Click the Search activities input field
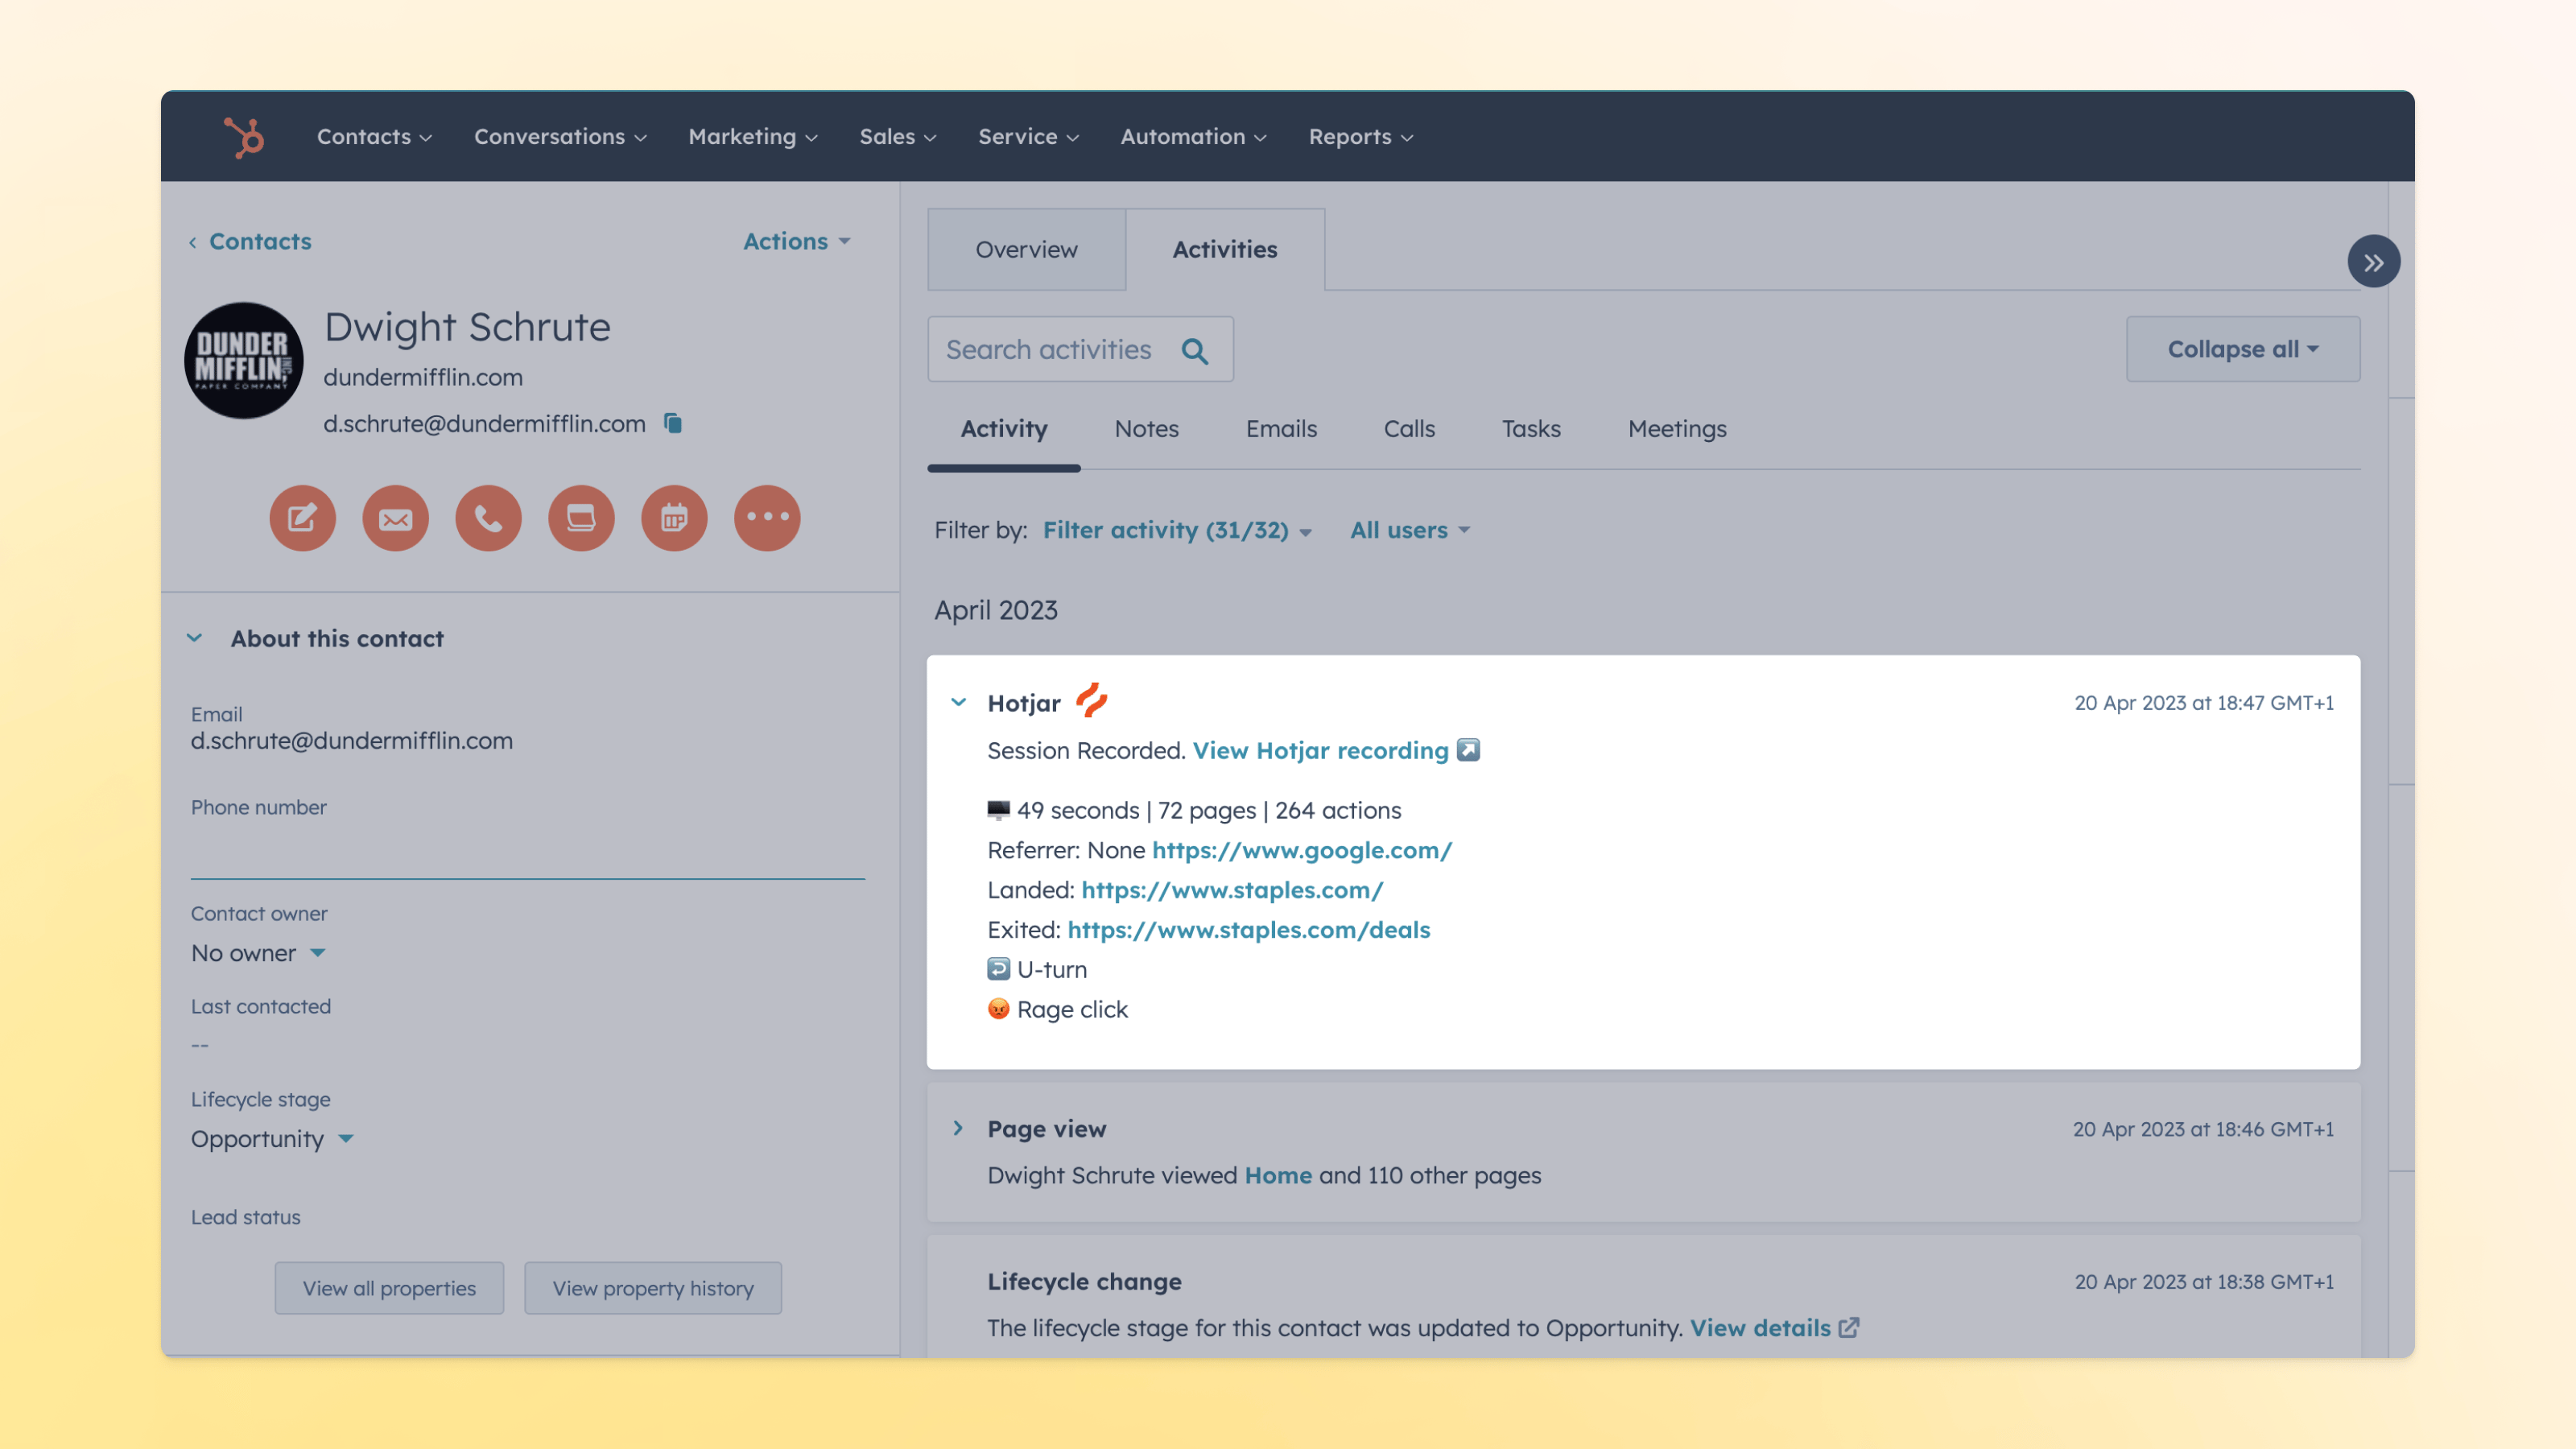The height and width of the screenshot is (1449, 2576). click(1080, 347)
